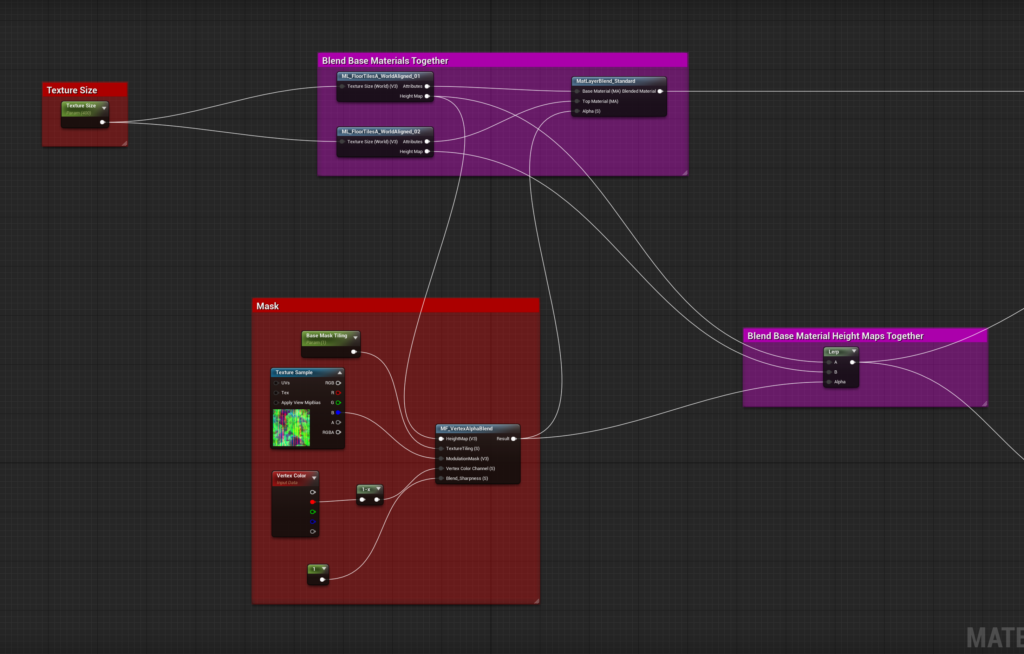Image resolution: width=1024 pixels, height=654 pixels.
Task: Click the Lerp node Alpha input pin
Action: coord(828,381)
